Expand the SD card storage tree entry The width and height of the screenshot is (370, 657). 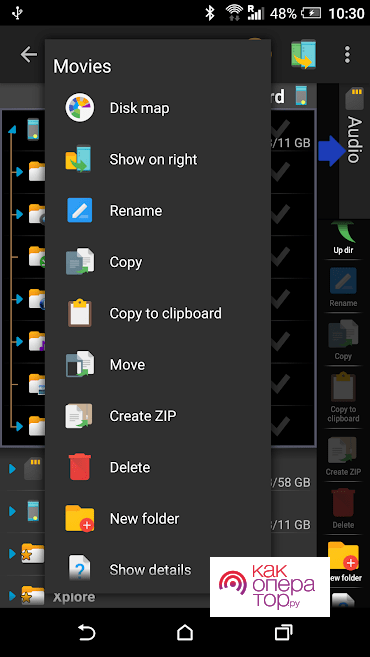point(12,469)
